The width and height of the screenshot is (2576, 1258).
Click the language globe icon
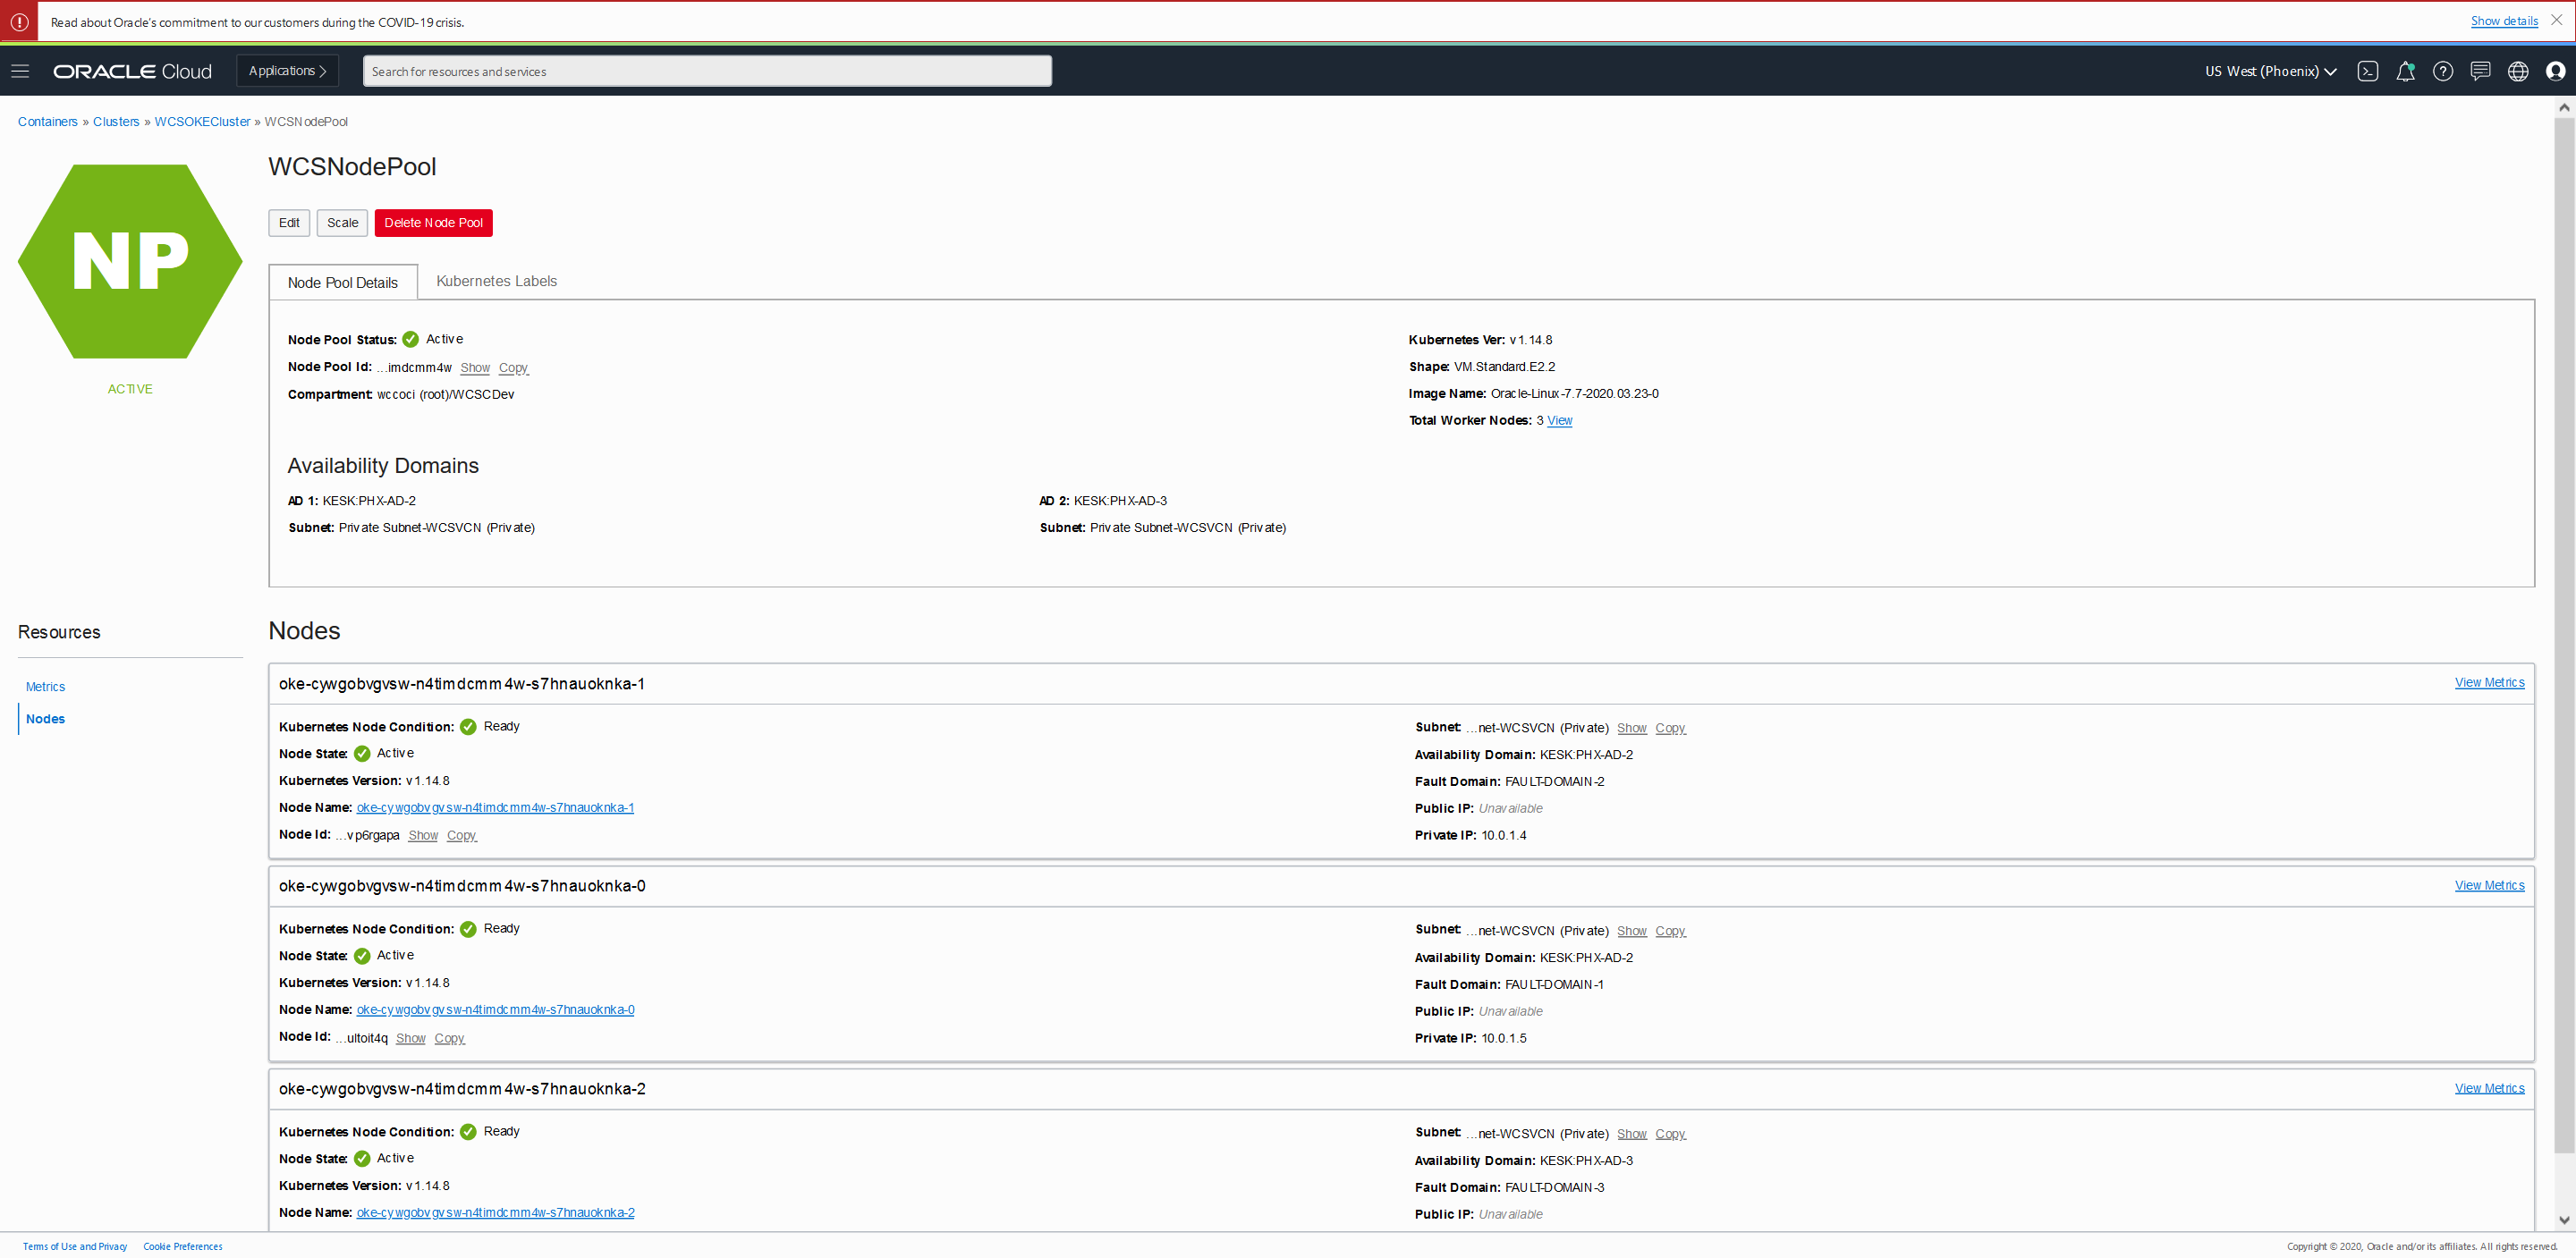pos(2518,71)
